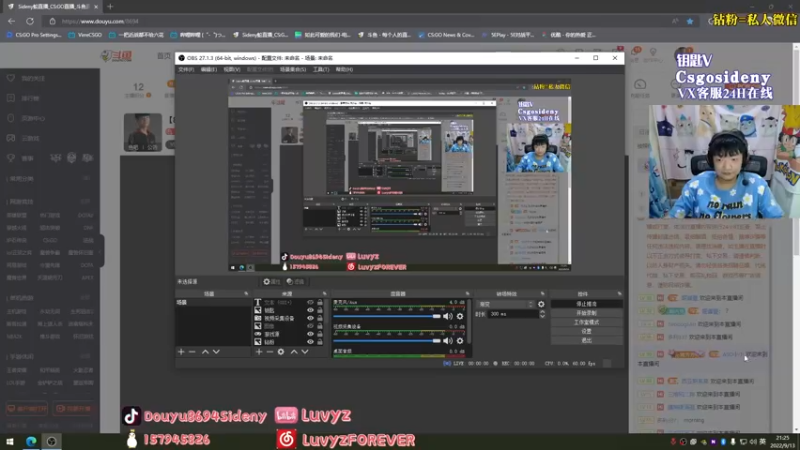Adjust the transition duration stepper arrows
800x450 pixels.
pyautogui.click(x=542, y=314)
